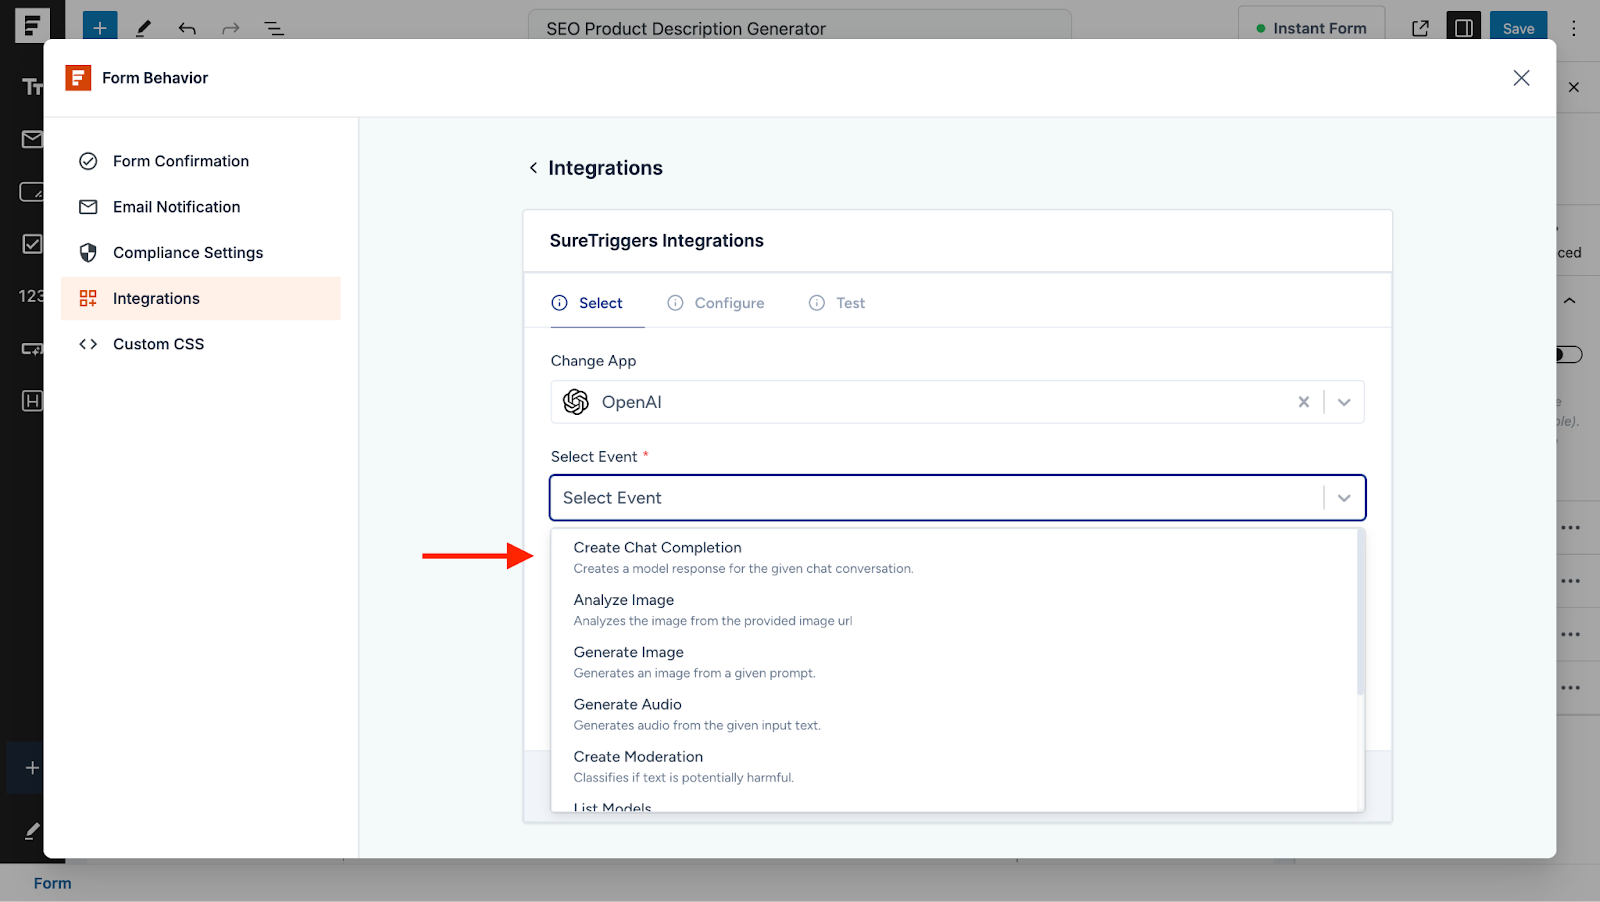The image size is (1600, 902).
Task: Select the pencil edit icon
Action: coord(143,27)
